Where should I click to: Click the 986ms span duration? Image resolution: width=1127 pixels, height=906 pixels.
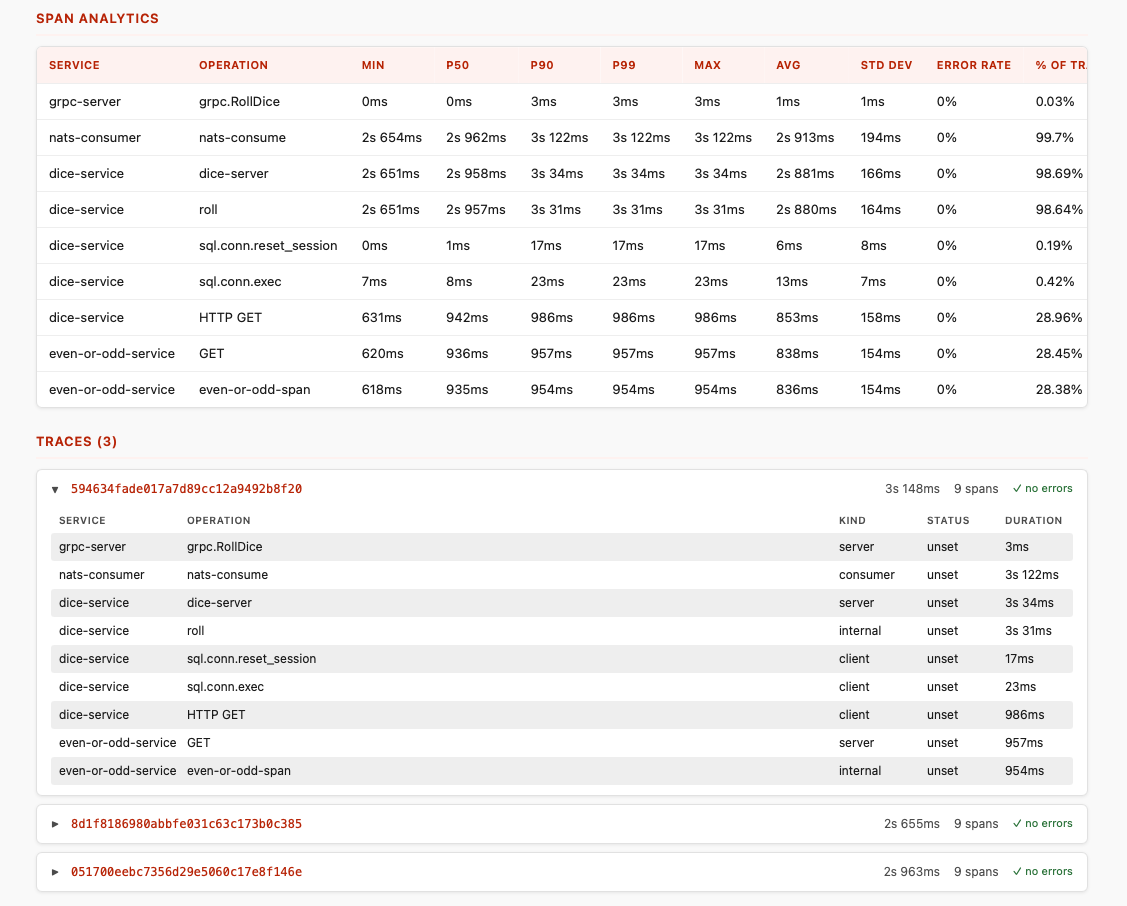click(x=1024, y=715)
